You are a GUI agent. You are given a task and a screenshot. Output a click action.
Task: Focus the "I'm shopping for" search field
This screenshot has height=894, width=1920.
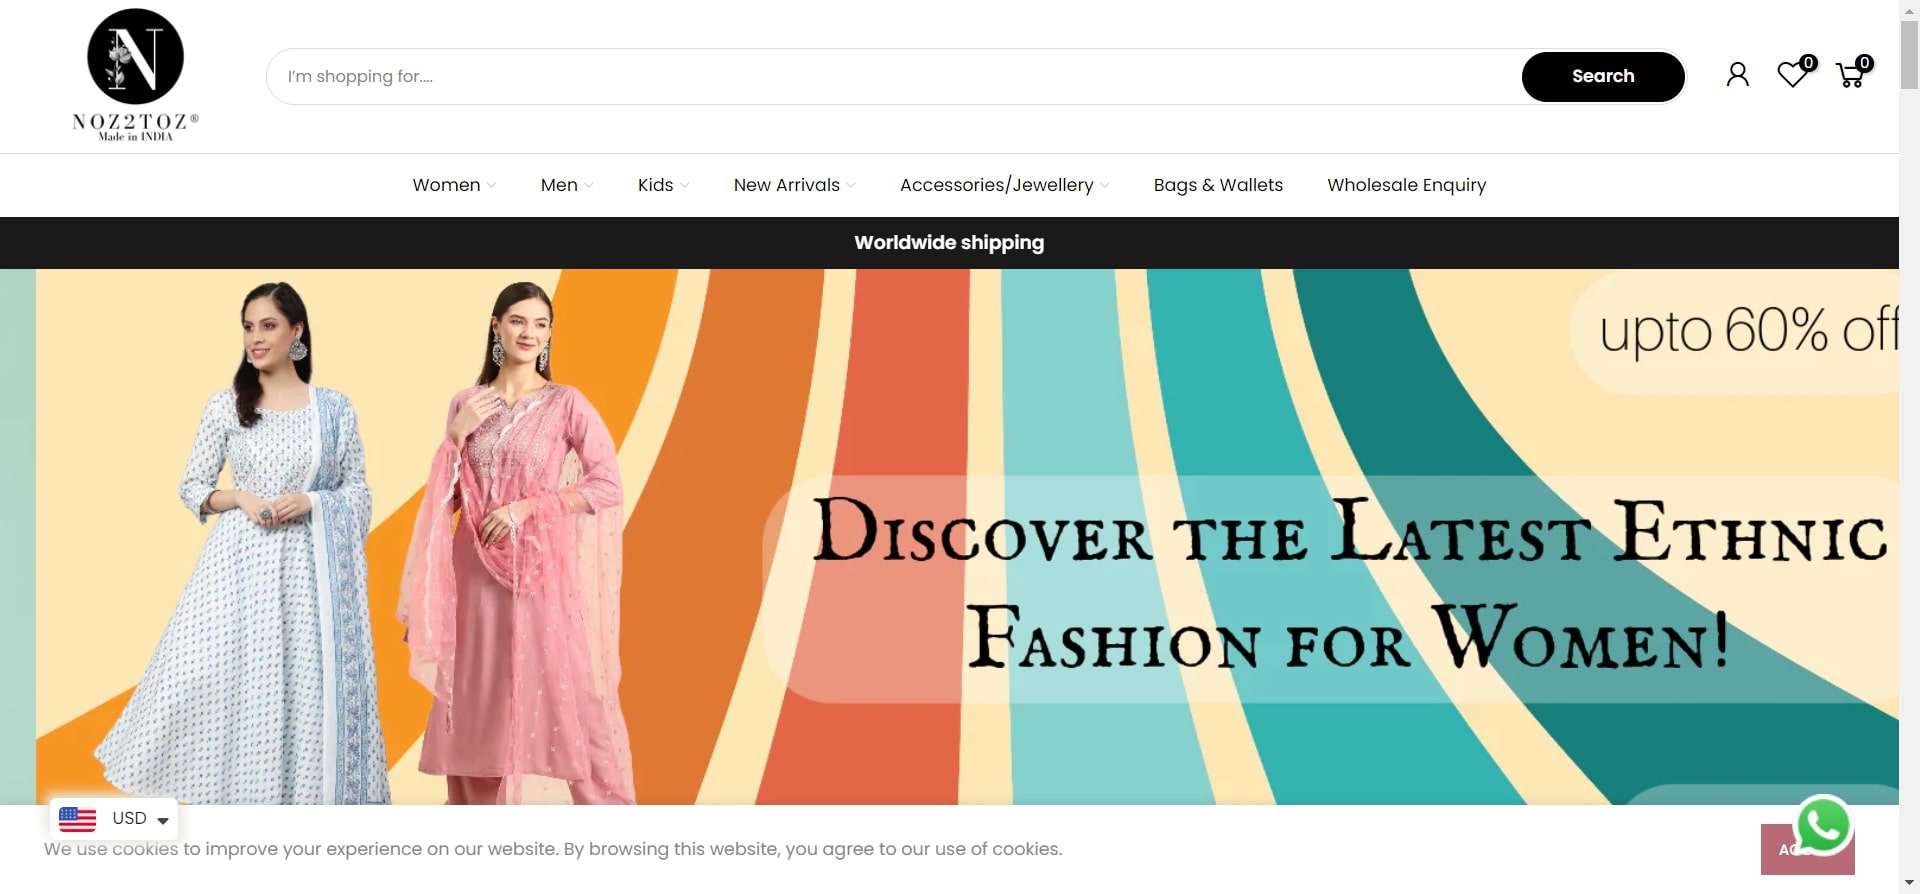coord(890,77)
